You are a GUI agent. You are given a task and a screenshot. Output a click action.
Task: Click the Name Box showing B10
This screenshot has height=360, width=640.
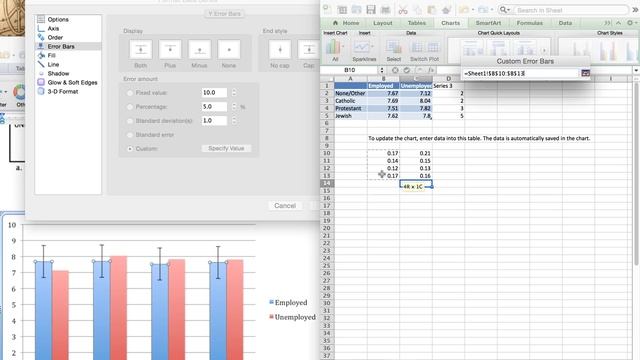350,70
